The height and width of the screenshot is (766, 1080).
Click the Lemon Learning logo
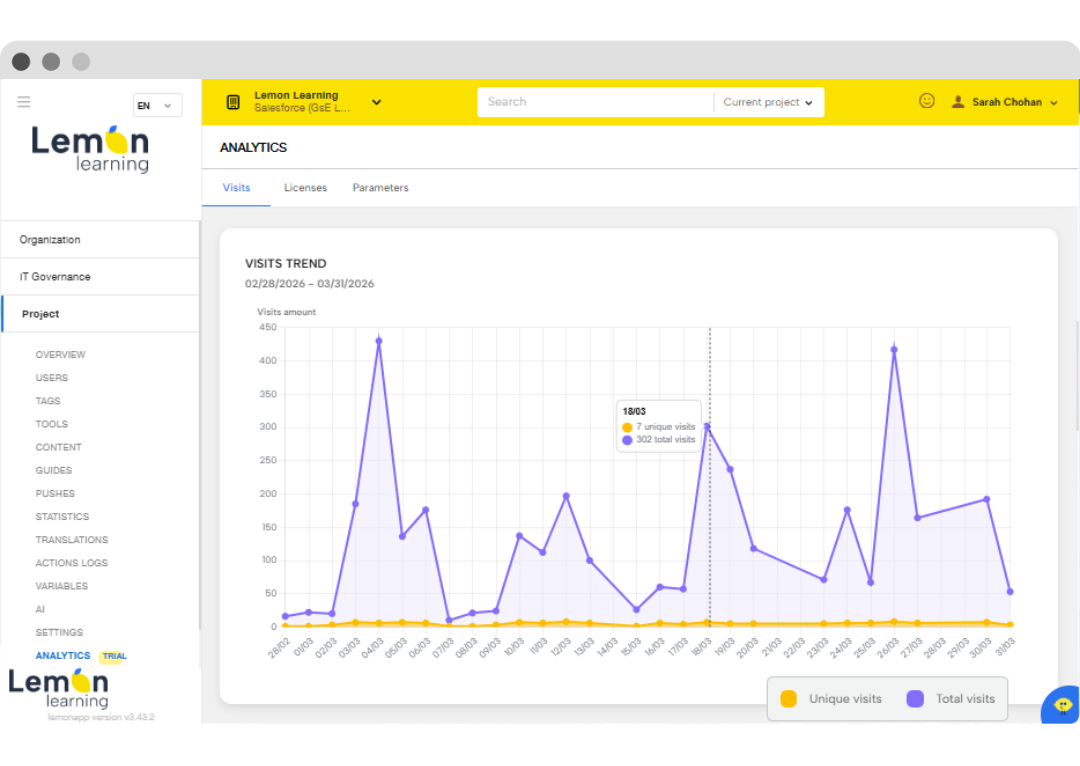(90, 150)
